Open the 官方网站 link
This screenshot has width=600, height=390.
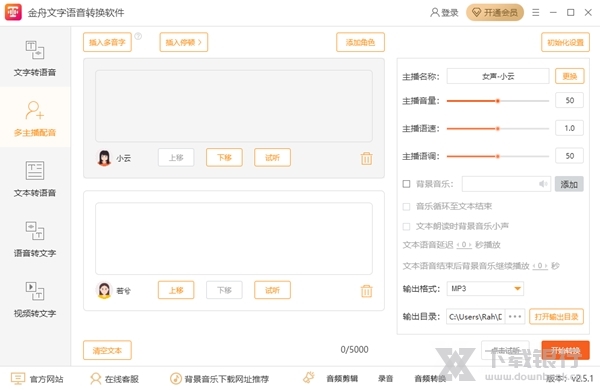pyautogui.click(x=46, y=379)
